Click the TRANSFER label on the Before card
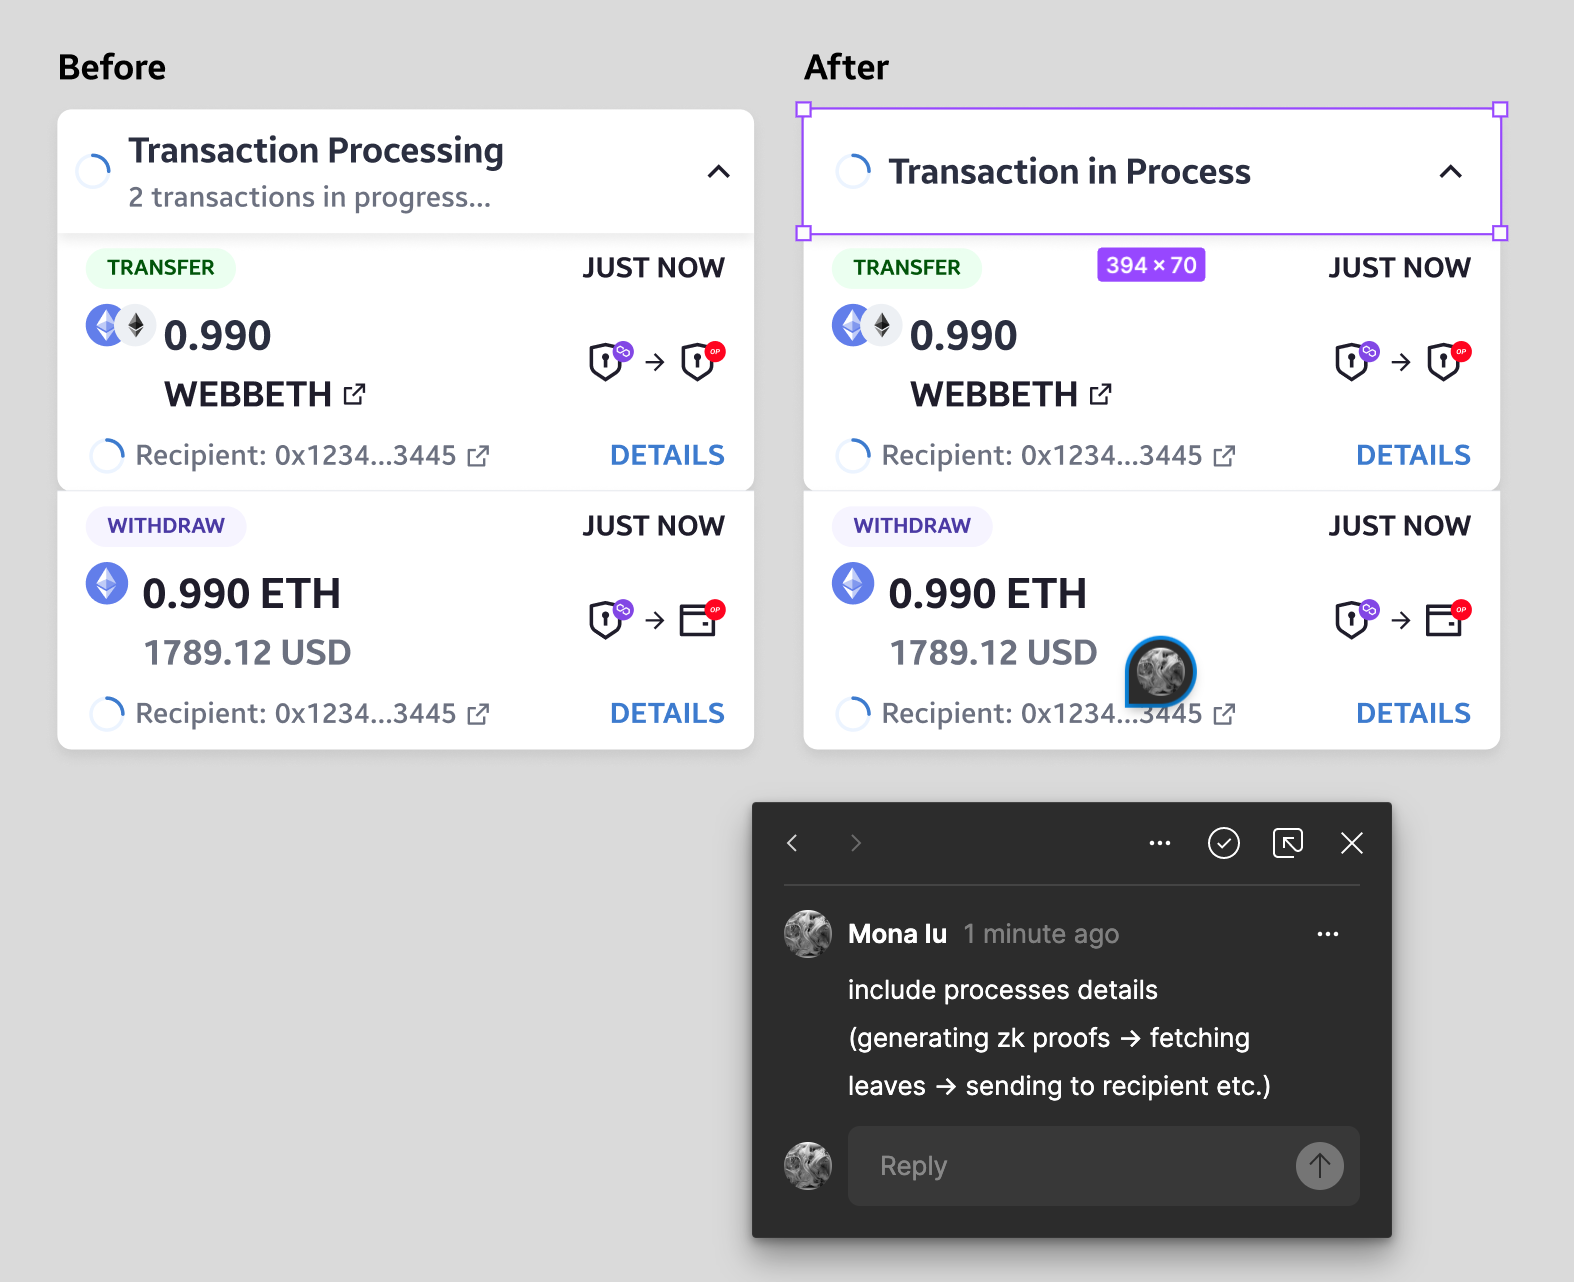 pos(160,267)
